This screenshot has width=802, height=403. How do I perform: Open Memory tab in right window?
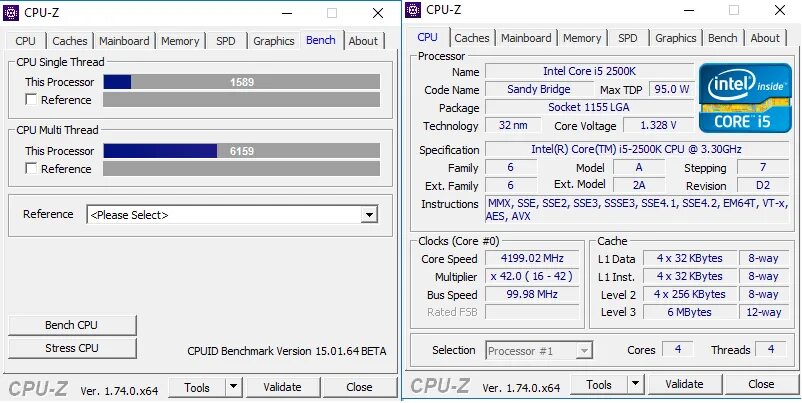(x=582, y=38)
